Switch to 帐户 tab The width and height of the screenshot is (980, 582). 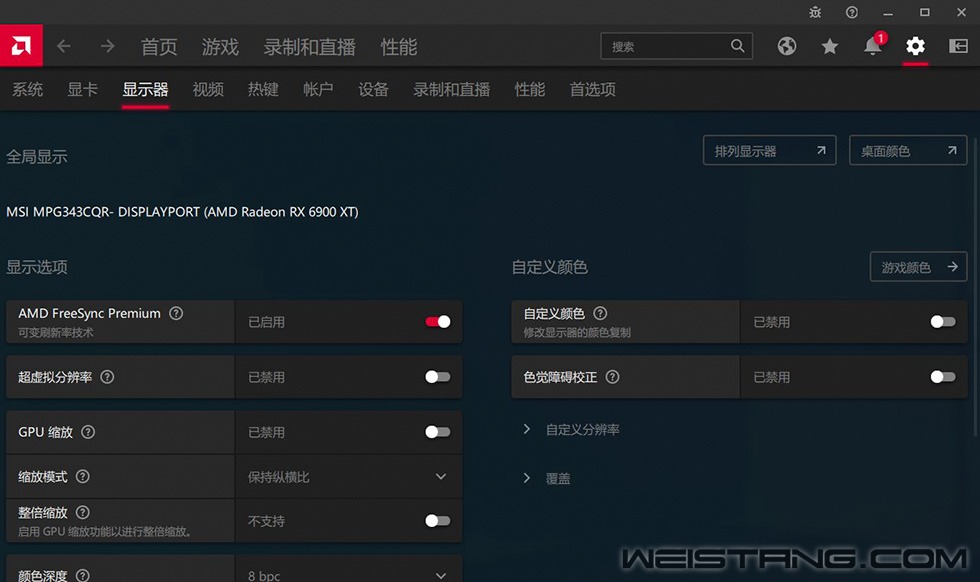coord(318,89)
